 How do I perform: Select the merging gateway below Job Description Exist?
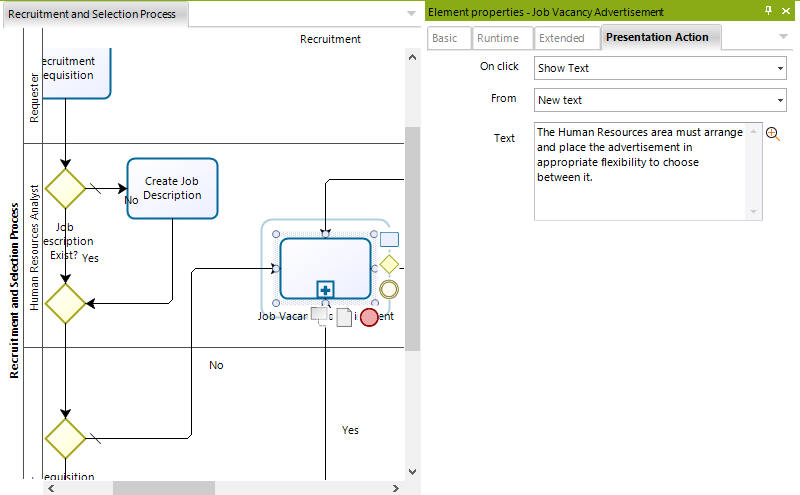coord(65,304)
